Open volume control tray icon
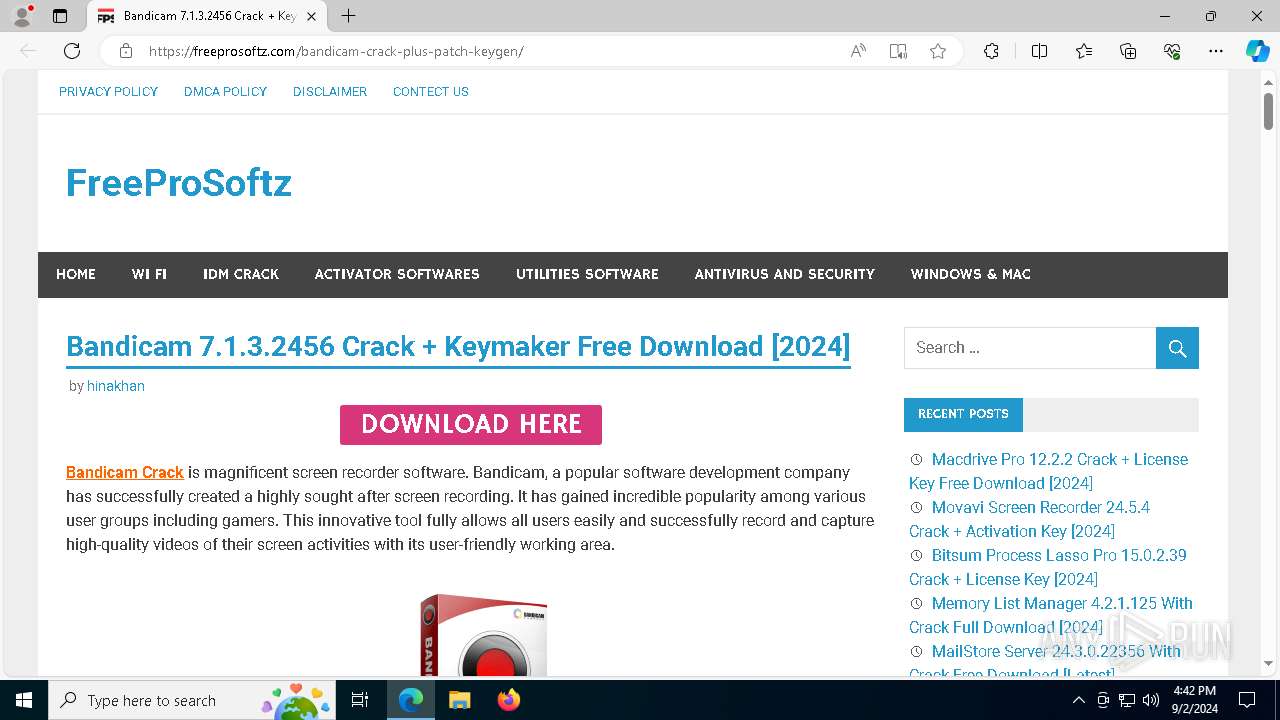 (1151, 700)
